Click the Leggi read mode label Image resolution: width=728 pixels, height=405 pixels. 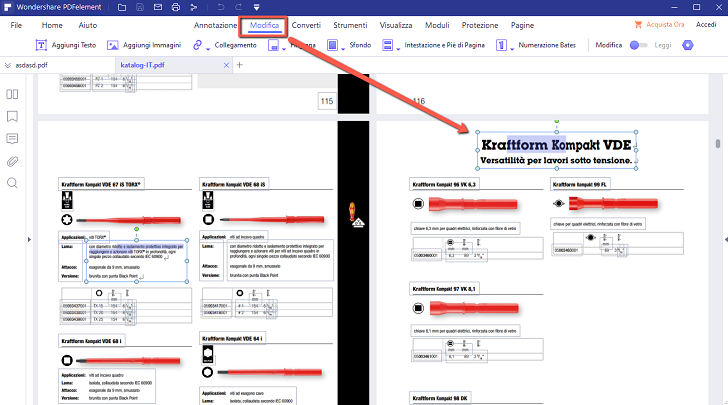pyautogui.click(x=663, y=45)
